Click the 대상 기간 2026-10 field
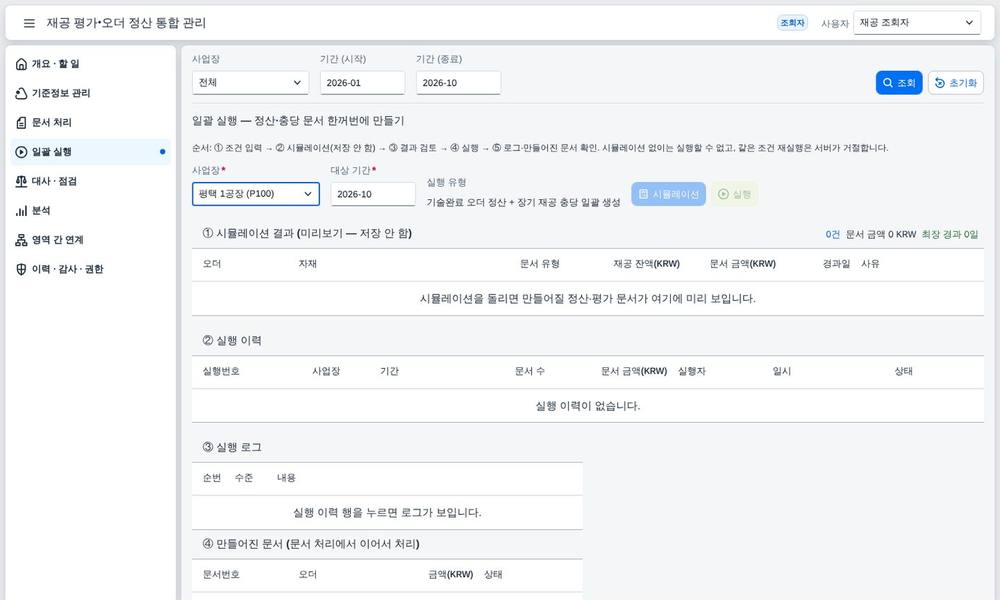This screenshot has width=1000, height=600. coord(373,194)
